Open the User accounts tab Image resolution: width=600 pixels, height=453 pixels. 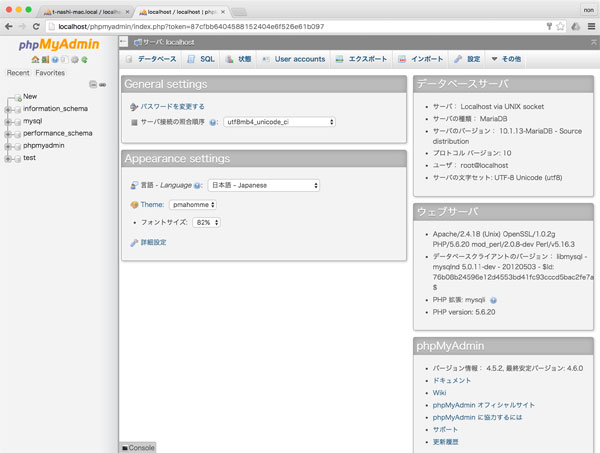[x=293, y=59]
